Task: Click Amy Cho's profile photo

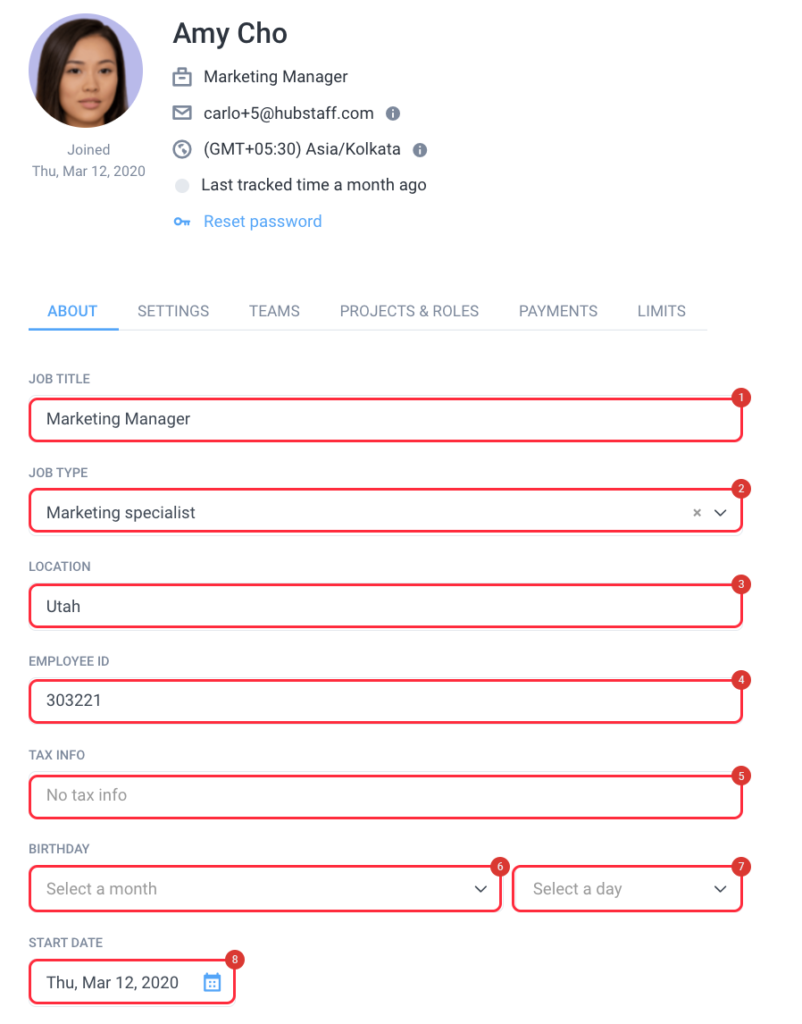Action: pos(85,70)
